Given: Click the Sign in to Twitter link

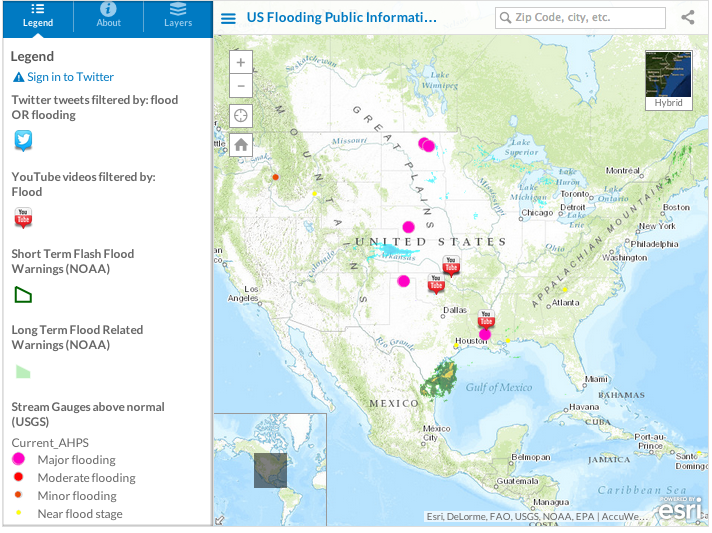Looking at the screenshot, I should click(63, 77).
